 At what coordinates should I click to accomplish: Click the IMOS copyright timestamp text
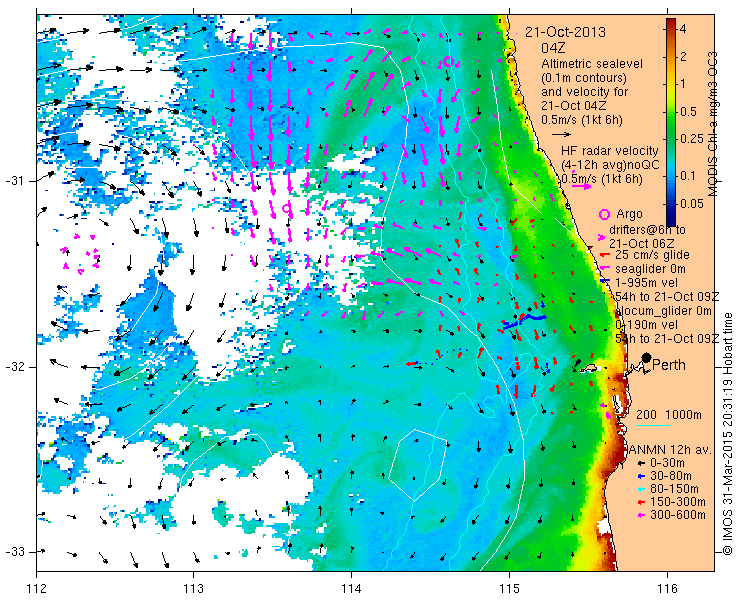click(728, 434)
